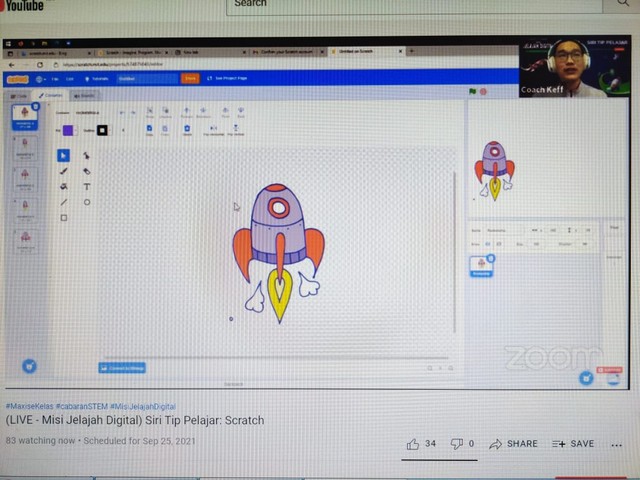The width and height of the screenshot is (640, 480).
Task: Pick the Circle tool
Action: point(87,202)
